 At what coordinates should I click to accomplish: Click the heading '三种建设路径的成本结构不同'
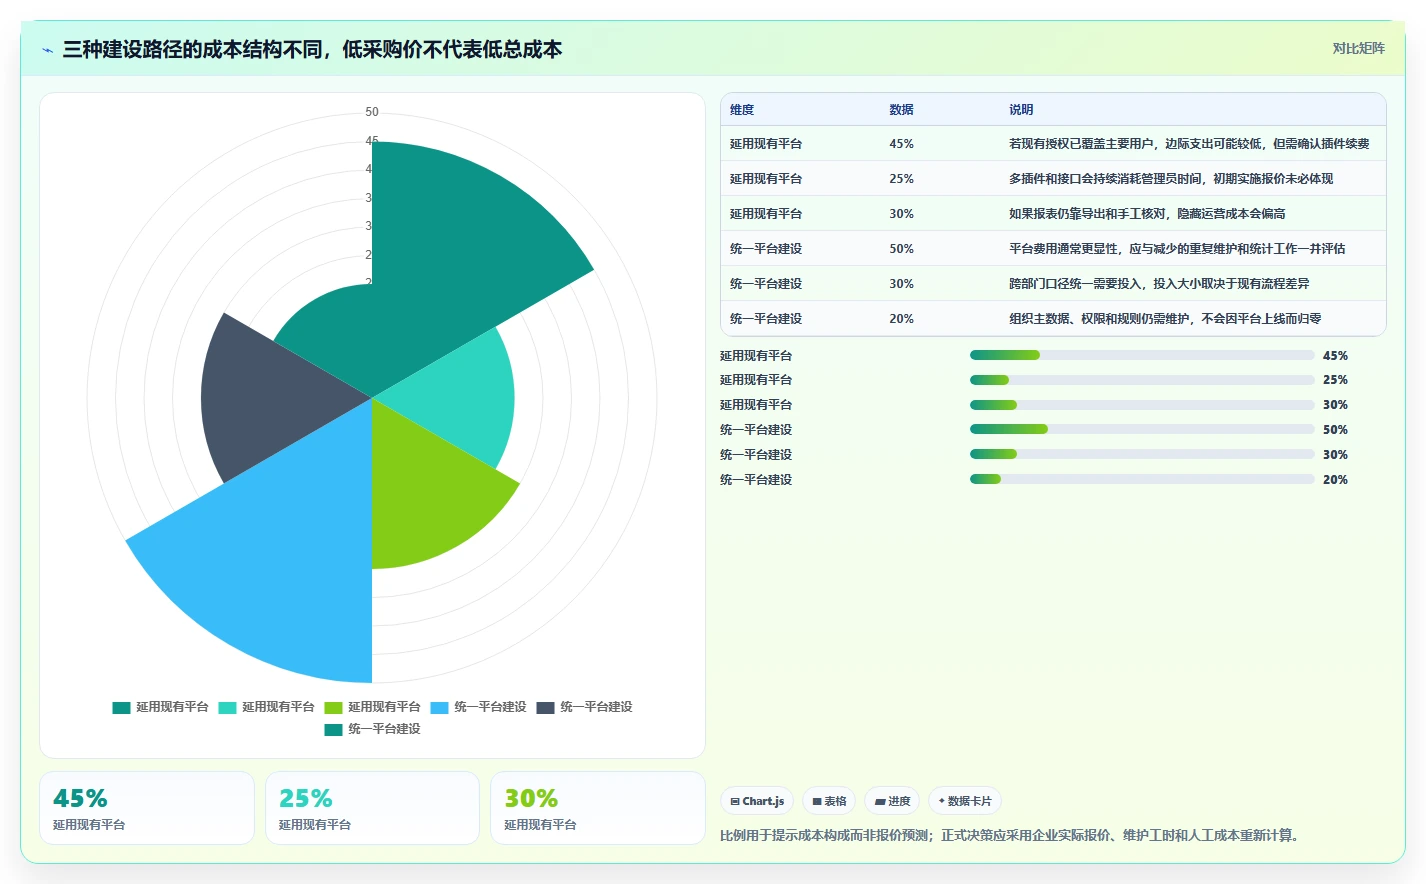tap(192, 49)
